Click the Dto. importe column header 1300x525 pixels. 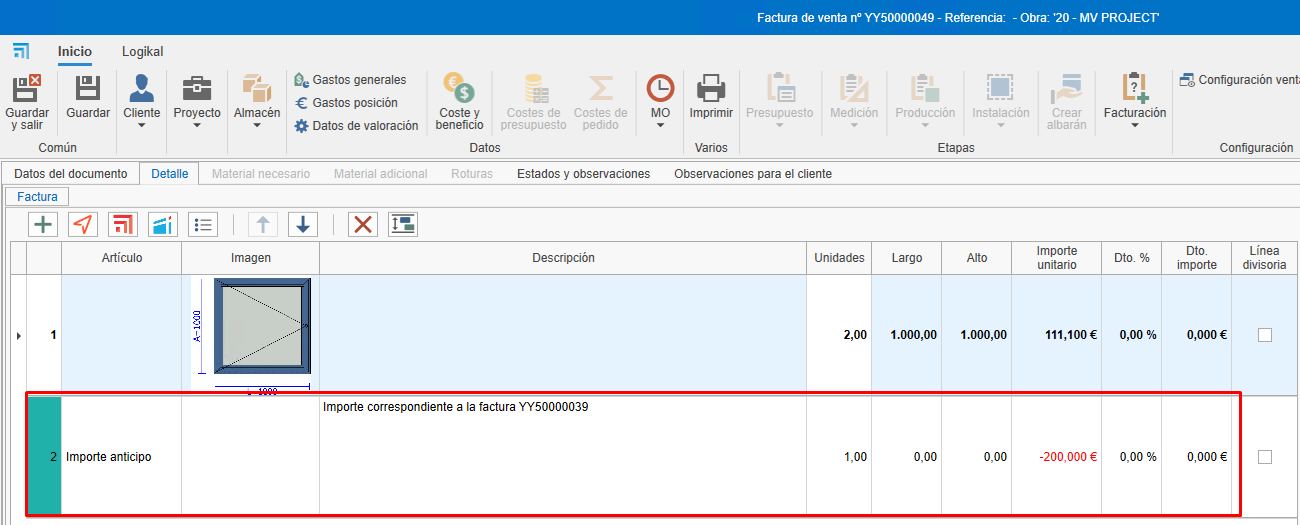(x=1196, y=258)
